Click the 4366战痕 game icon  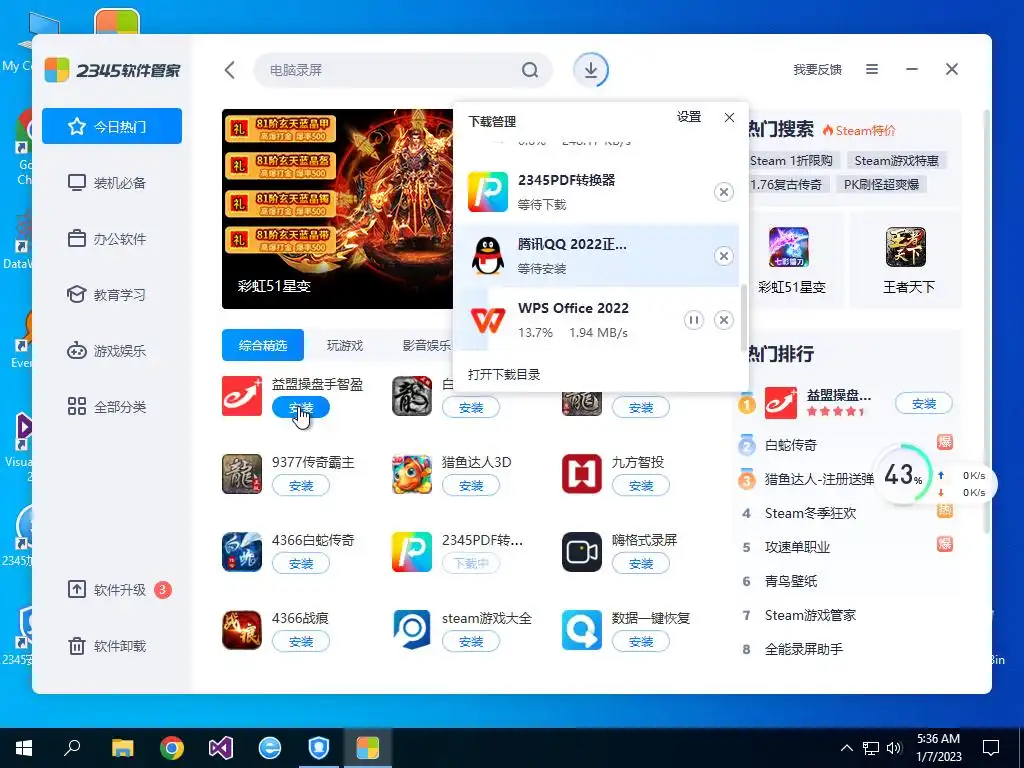pos(242,630)
